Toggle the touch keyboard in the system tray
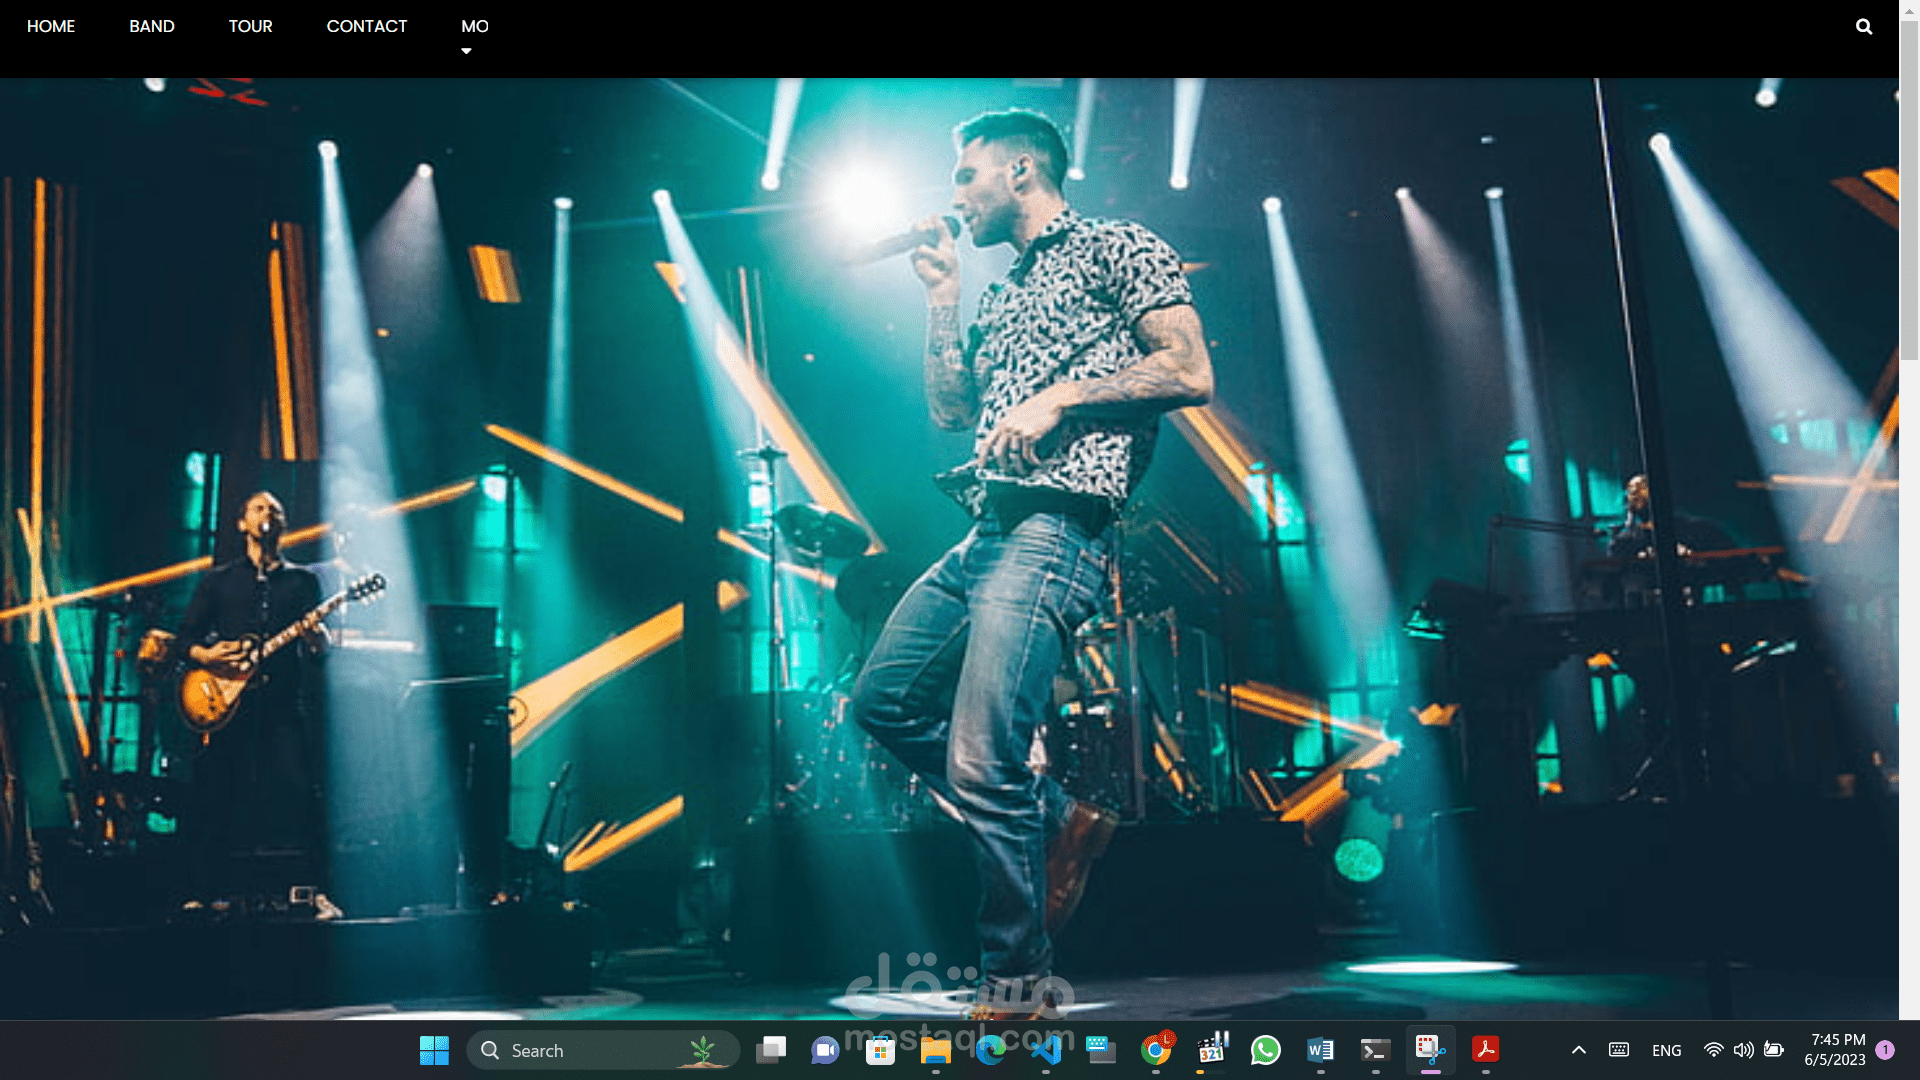 click(1620, 1050)
